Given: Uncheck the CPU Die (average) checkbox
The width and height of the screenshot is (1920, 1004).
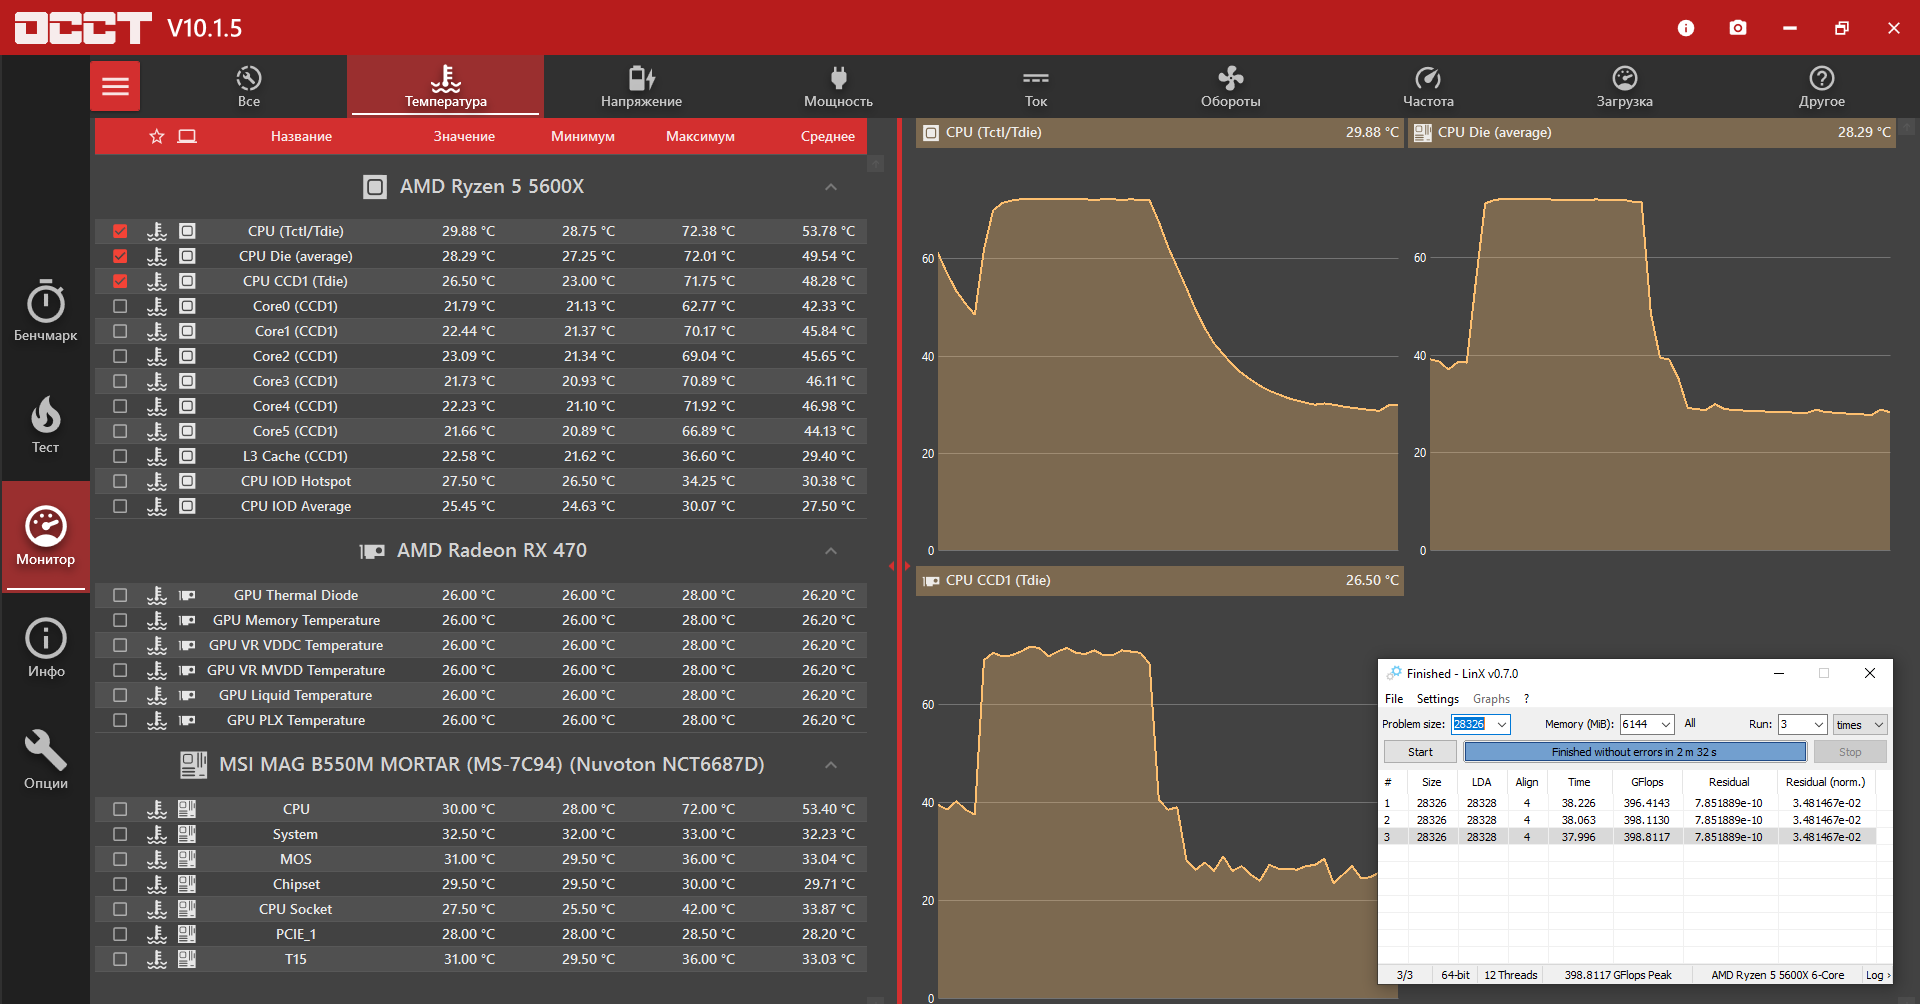Looking at the screenshot, I should point(120,256).
